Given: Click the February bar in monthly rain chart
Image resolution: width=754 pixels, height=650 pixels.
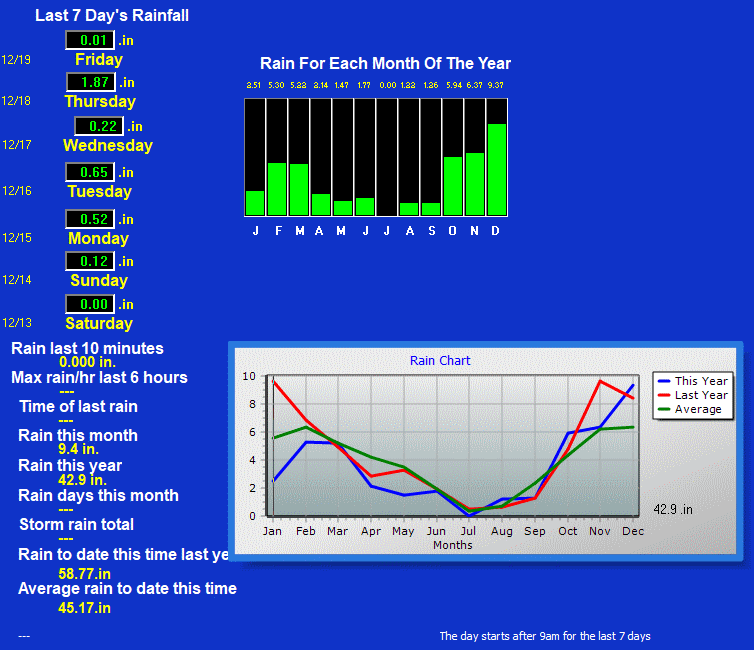Looking at the screenshot, I should coord(277,188).
